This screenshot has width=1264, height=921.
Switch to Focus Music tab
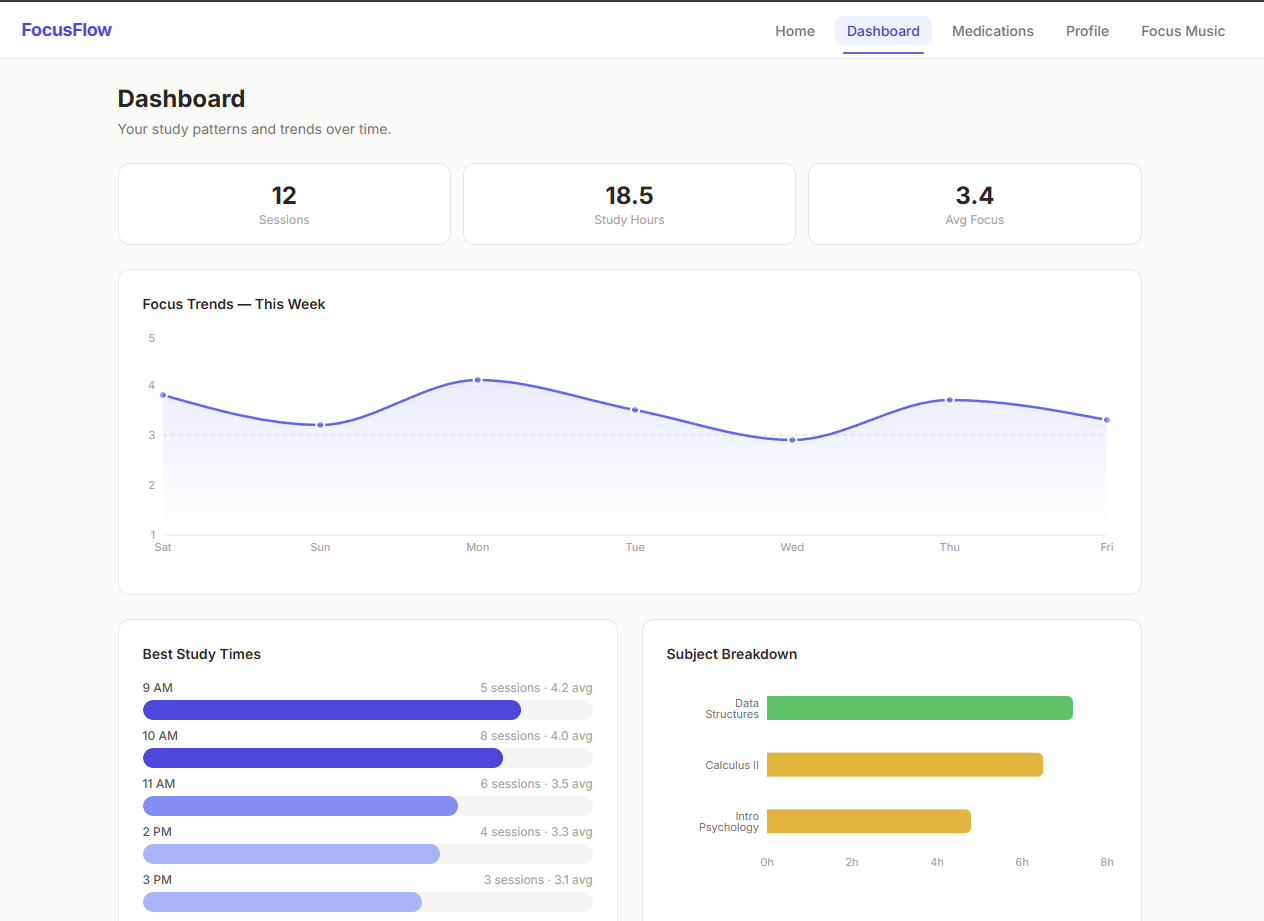[x=1183, y=31]
